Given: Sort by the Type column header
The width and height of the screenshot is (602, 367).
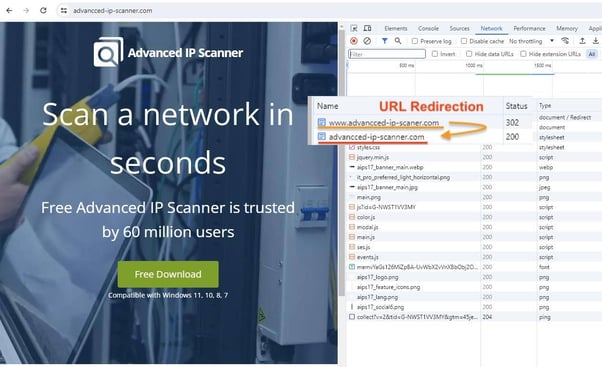Looking at the screenshot, I should pyautogui.click(x=545, y=106).
